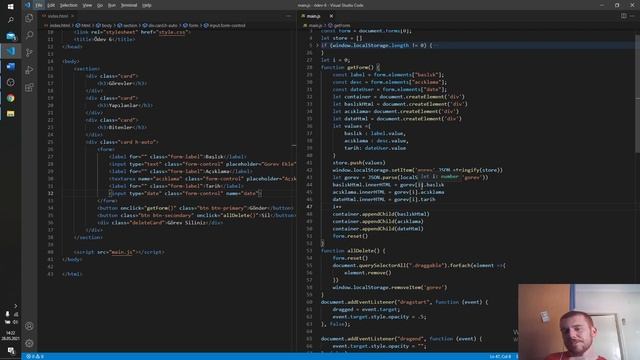Click the '<h3>Yapılanlar</h3>' line

[125, 105]
